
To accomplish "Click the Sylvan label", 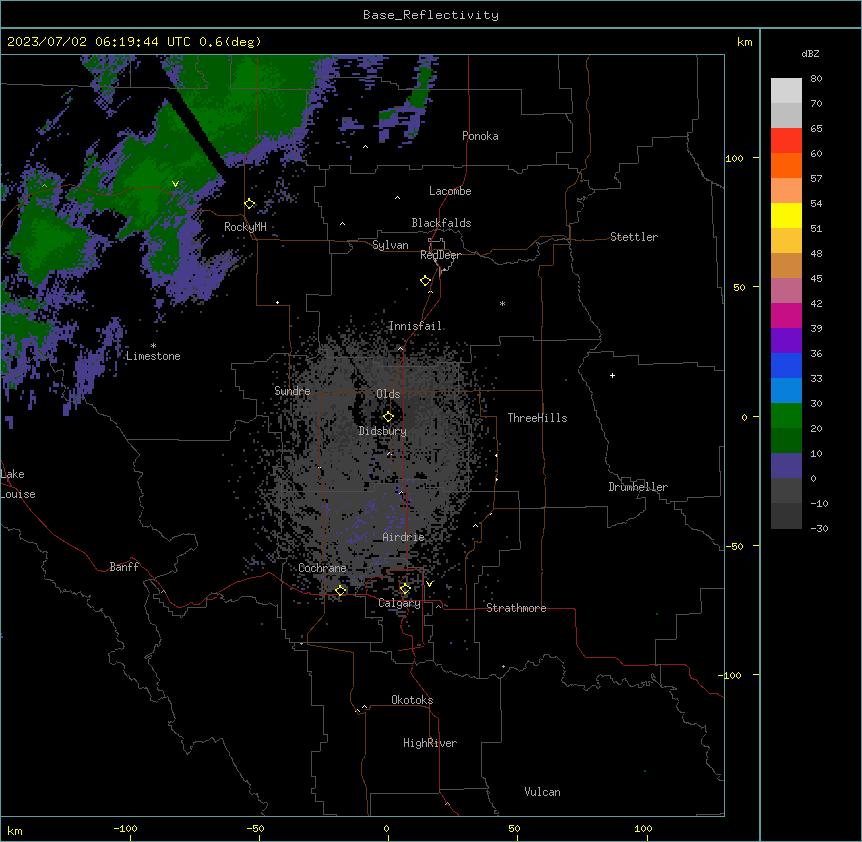I will click(390, 245).
